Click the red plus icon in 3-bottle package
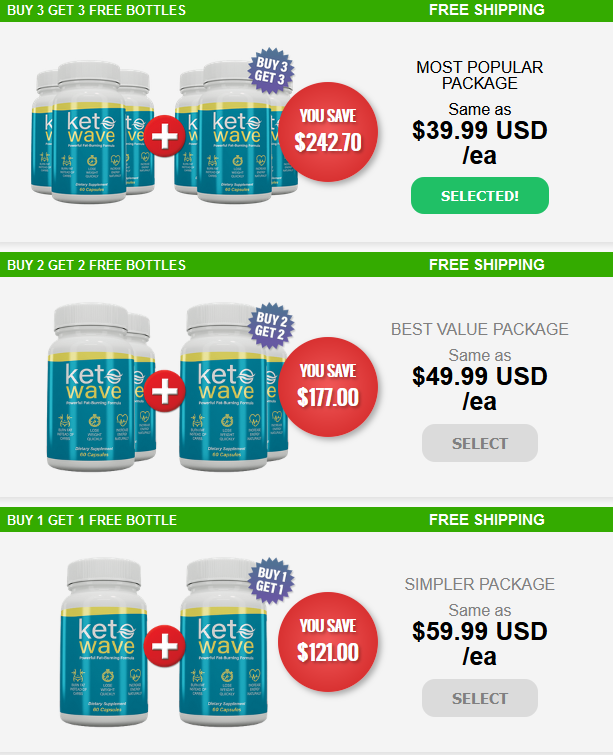Viewport: 613px width, 755px height. point(165,136)
